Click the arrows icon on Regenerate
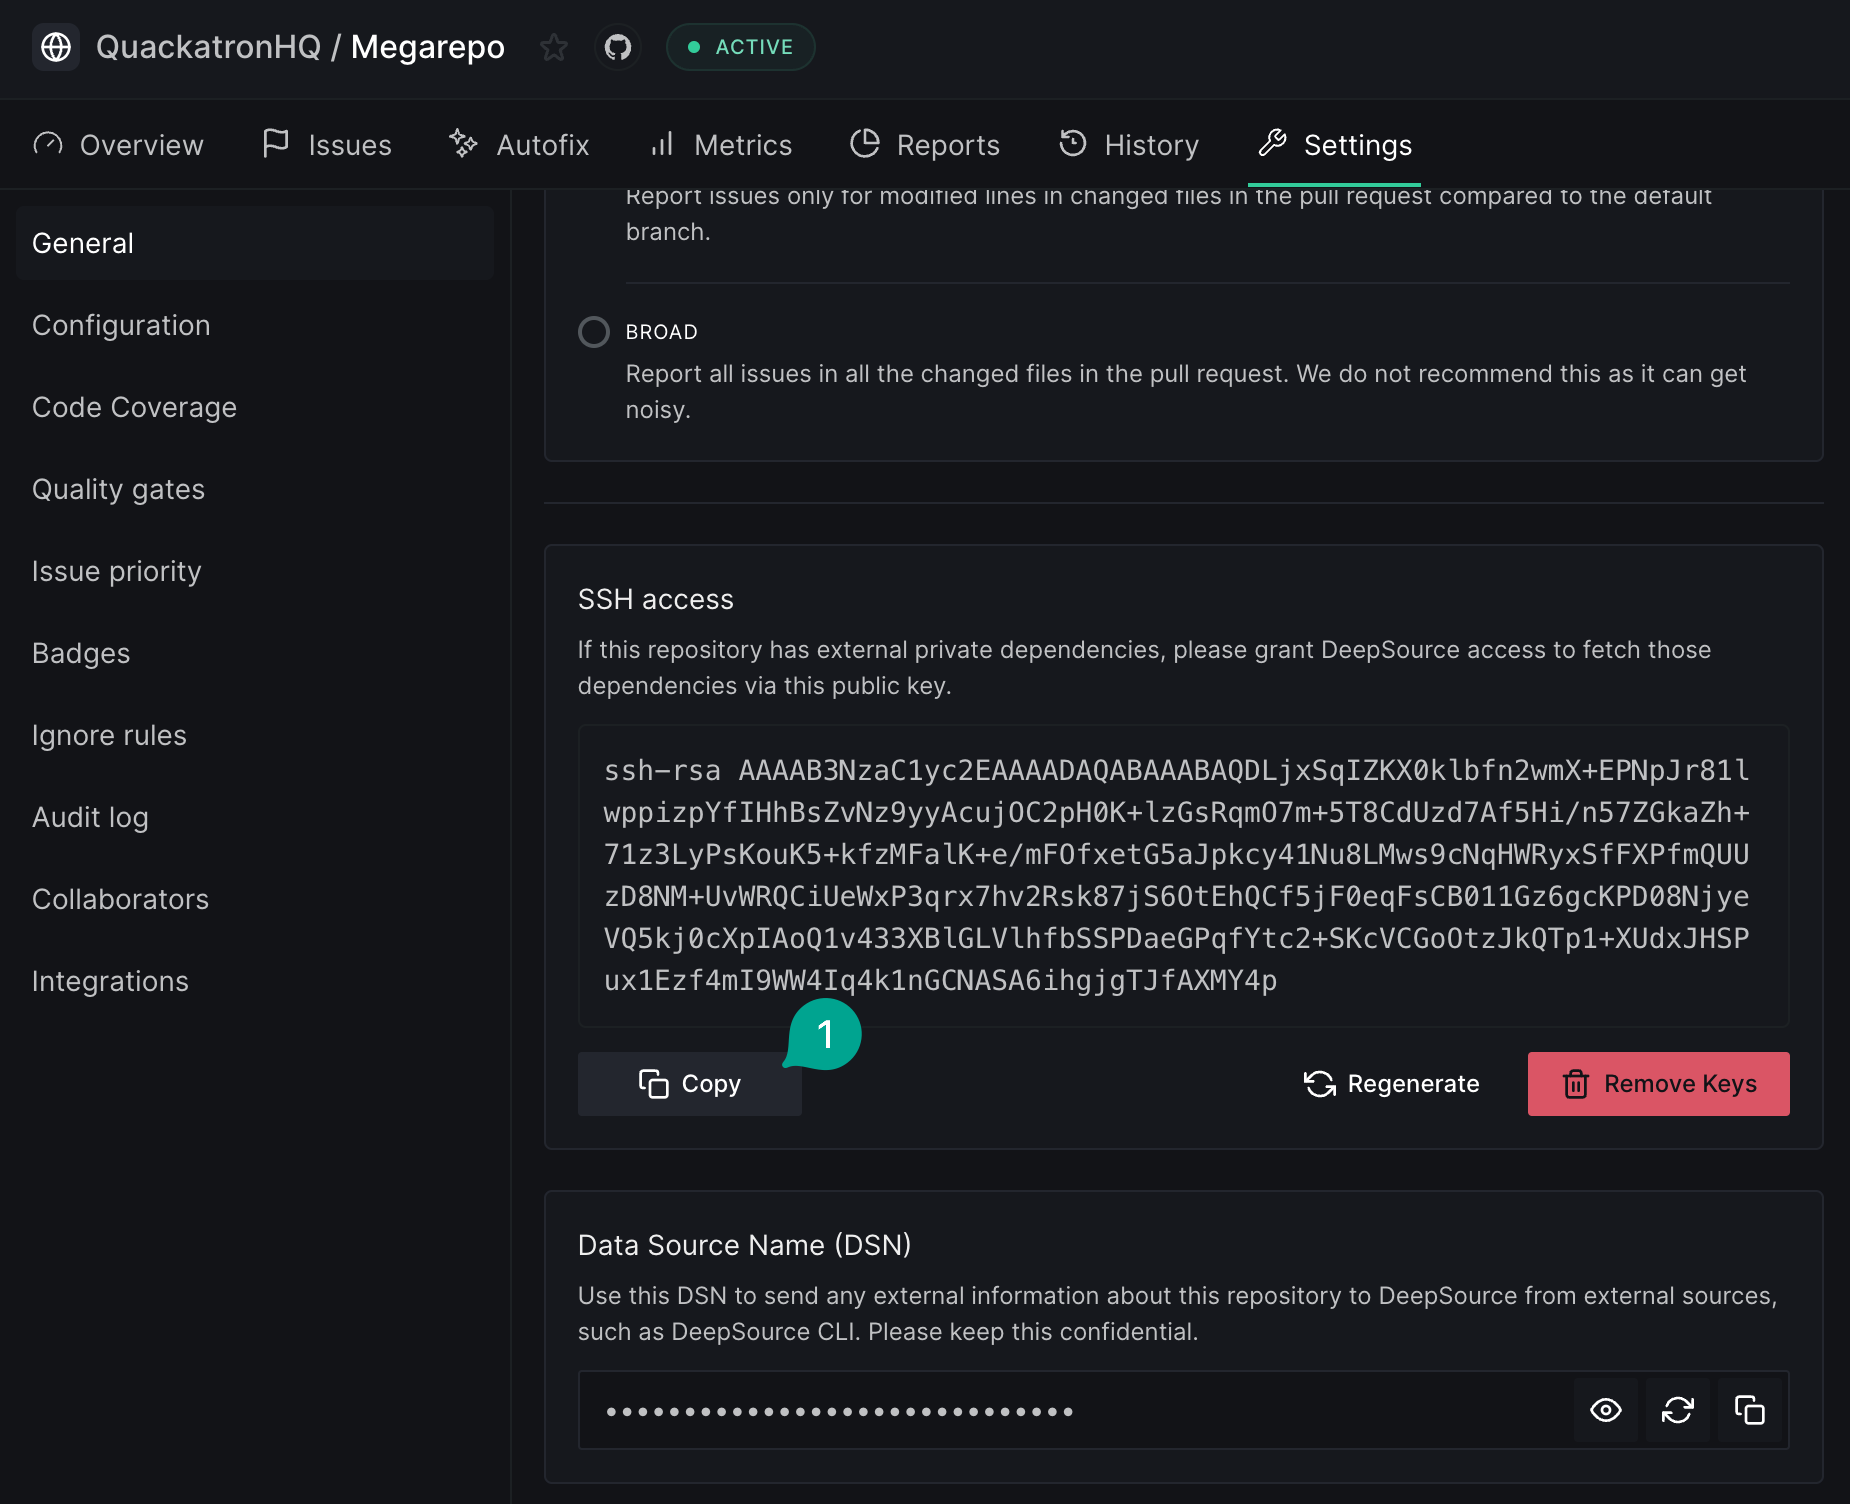1850x1504 pixels. (x=1320, y=1084)
